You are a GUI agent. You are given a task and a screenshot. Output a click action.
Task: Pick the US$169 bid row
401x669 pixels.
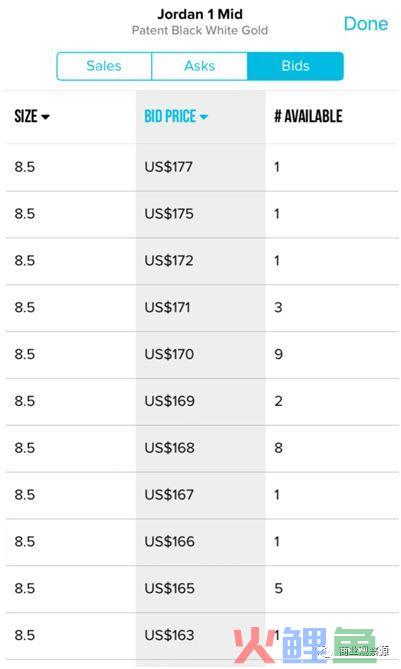[x=202, y=401]
